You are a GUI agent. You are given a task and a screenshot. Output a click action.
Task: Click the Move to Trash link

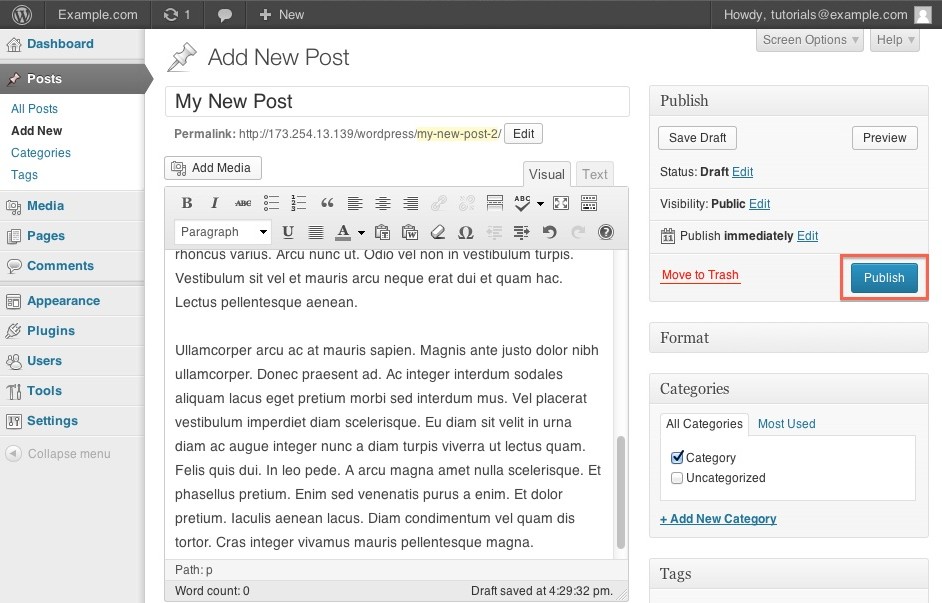[700, 275]
